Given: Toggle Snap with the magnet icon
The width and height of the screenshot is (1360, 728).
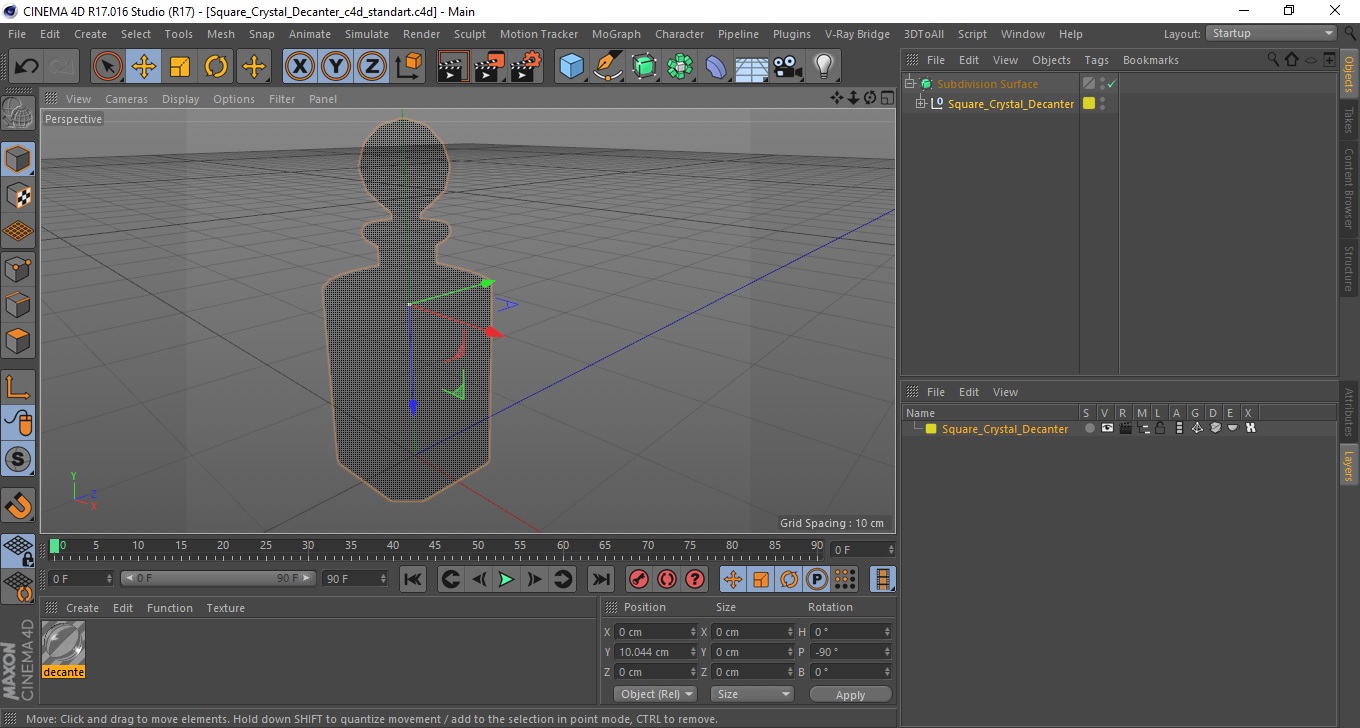Looking at the screenshot, I should coord(18,505).
